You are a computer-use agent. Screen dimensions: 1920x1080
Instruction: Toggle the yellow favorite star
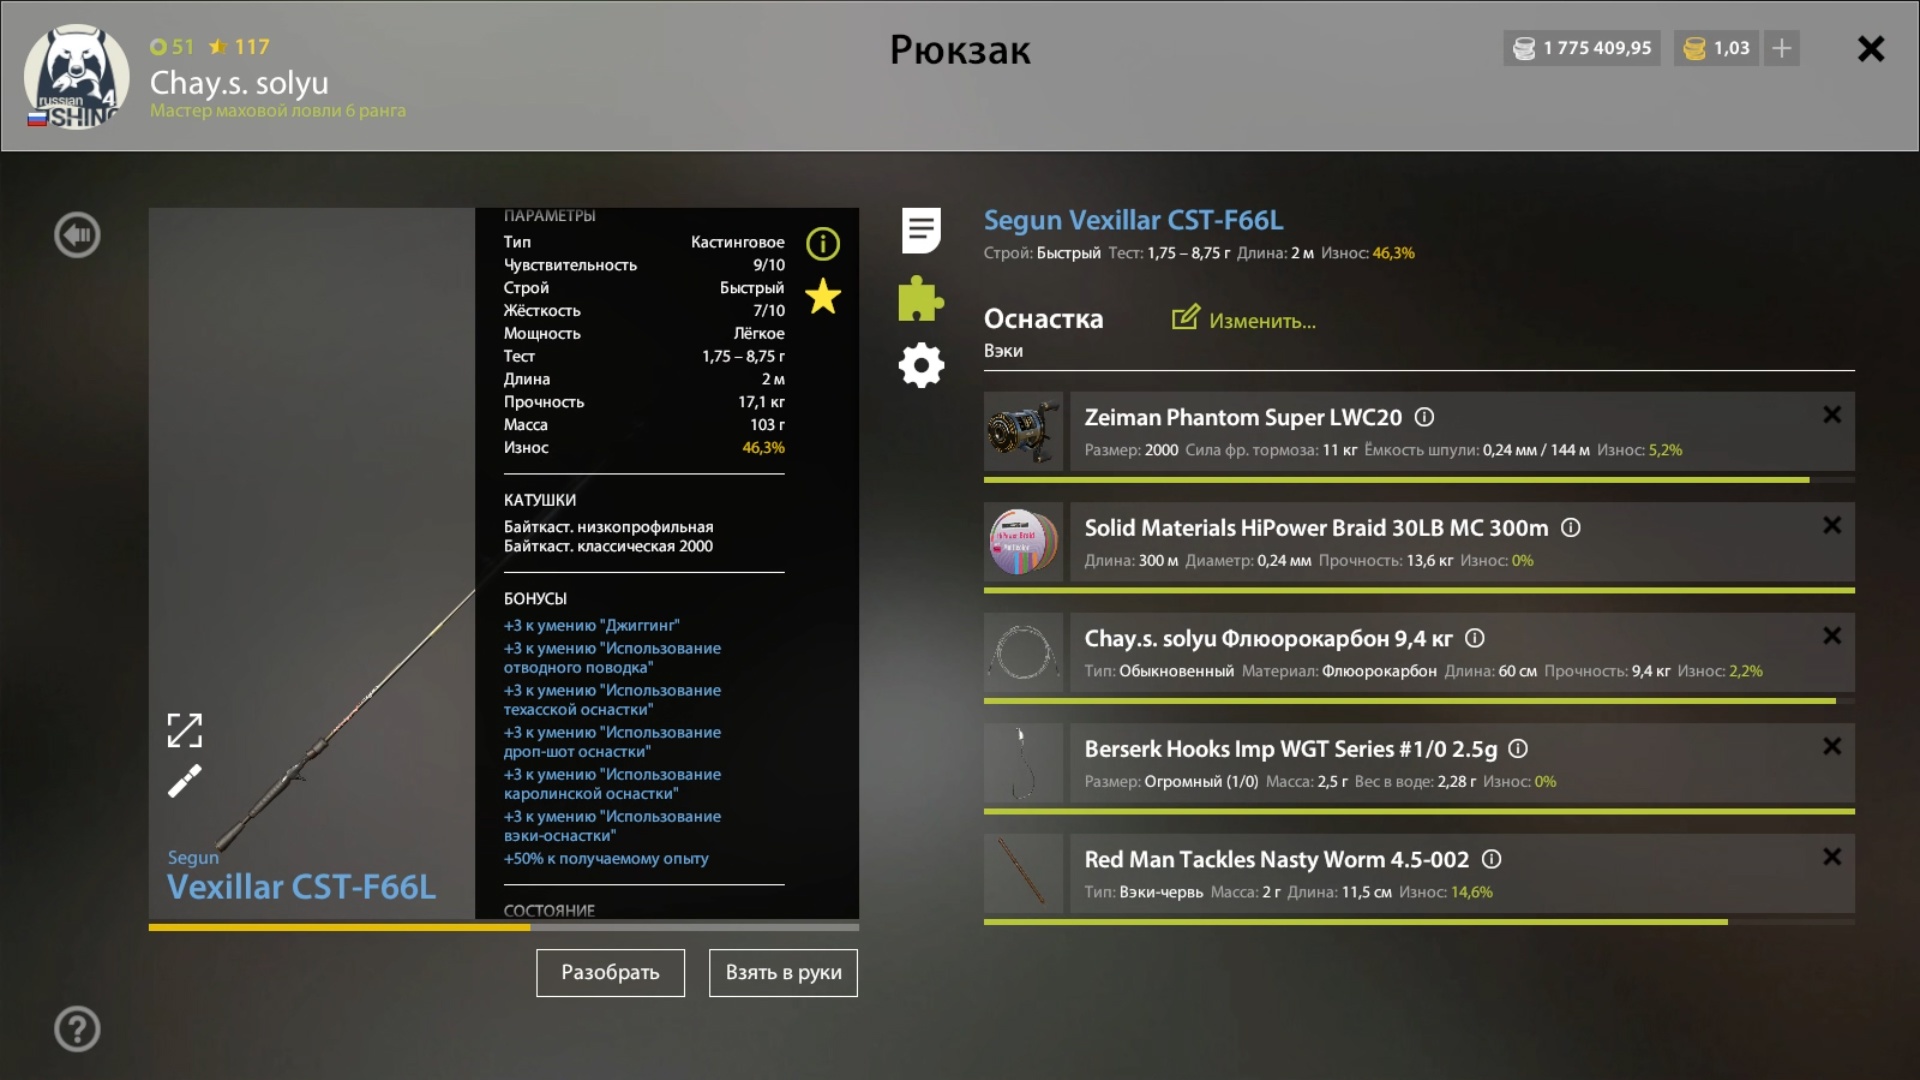(823, 296)
